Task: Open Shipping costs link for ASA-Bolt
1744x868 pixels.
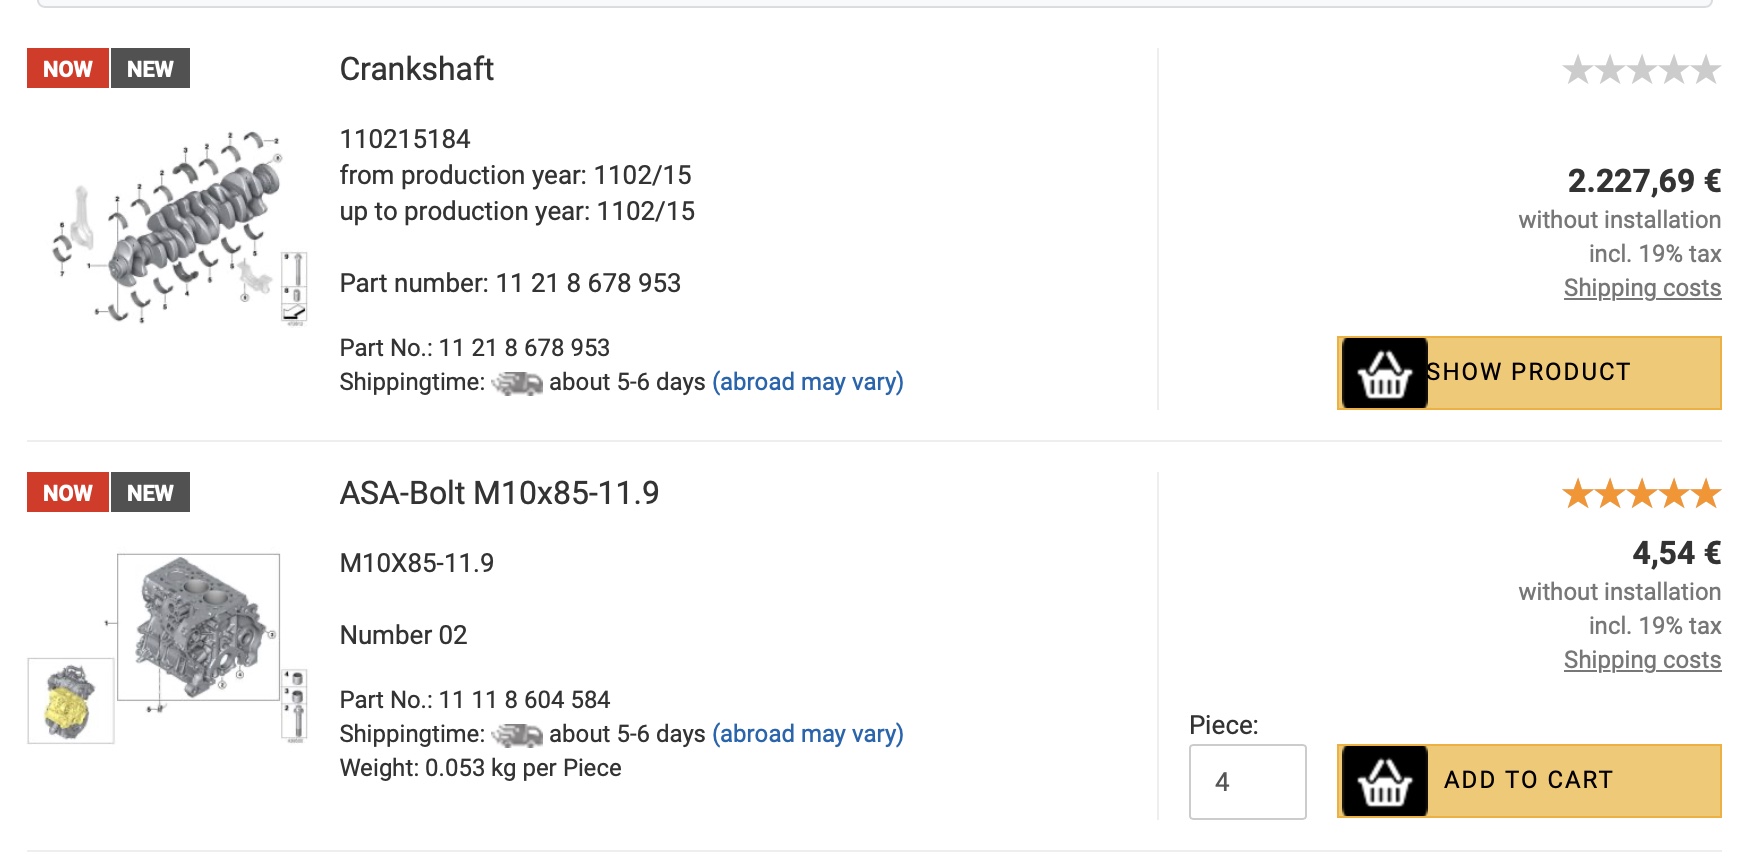Action: (x=1642, y=660)
